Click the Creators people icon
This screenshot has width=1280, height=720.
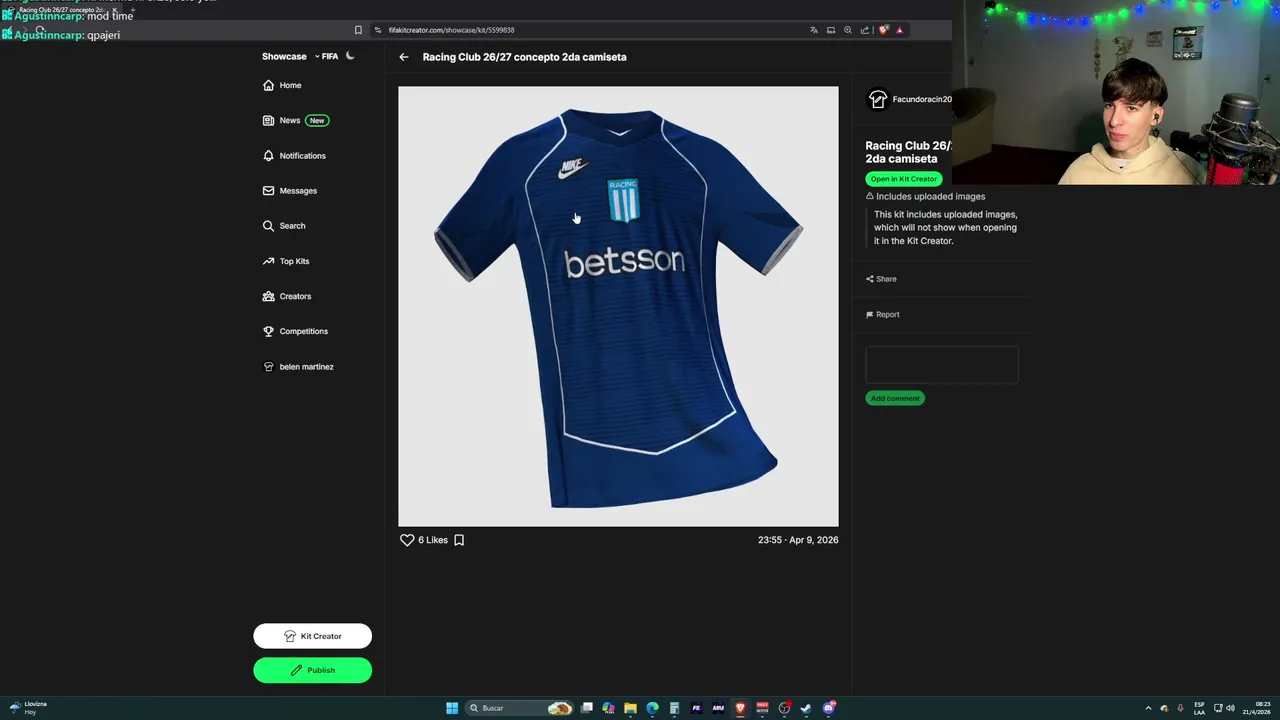pos(268,296)
